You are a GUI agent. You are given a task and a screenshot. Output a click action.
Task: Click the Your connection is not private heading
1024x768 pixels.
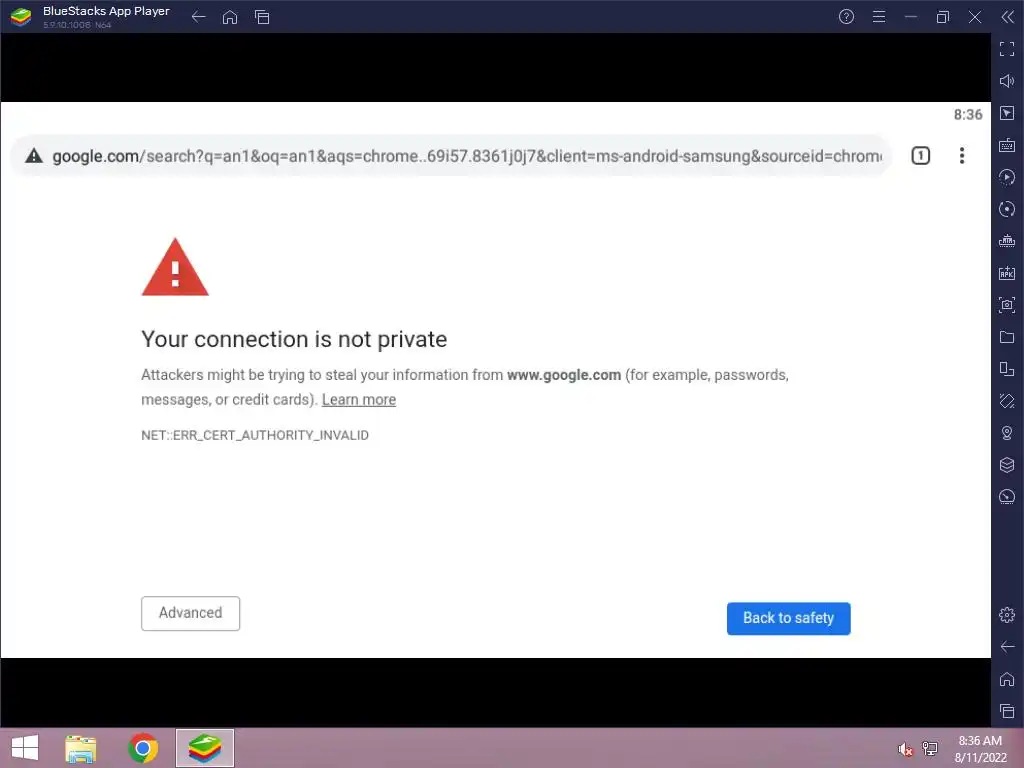294,339
